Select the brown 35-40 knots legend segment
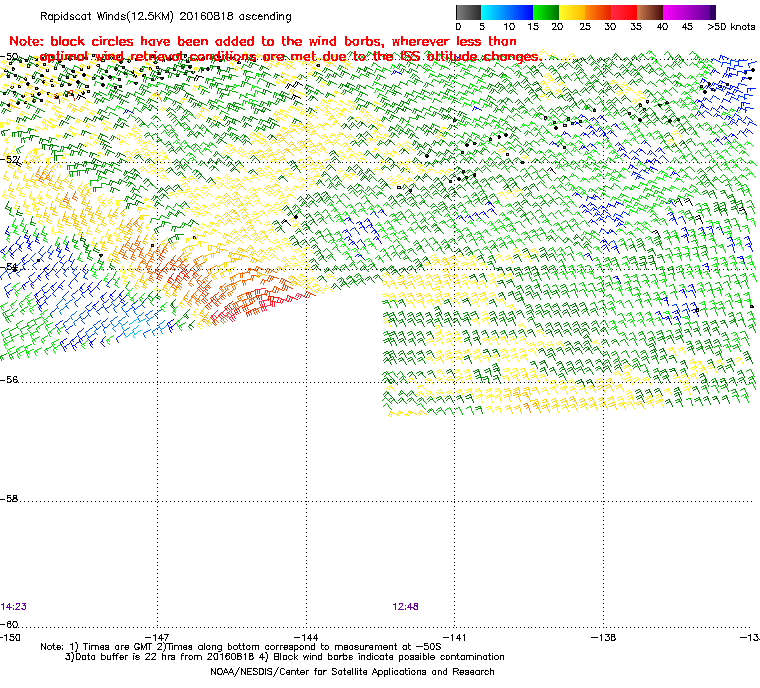The width and height of the screenshot is (760, 688). (650, 12)
